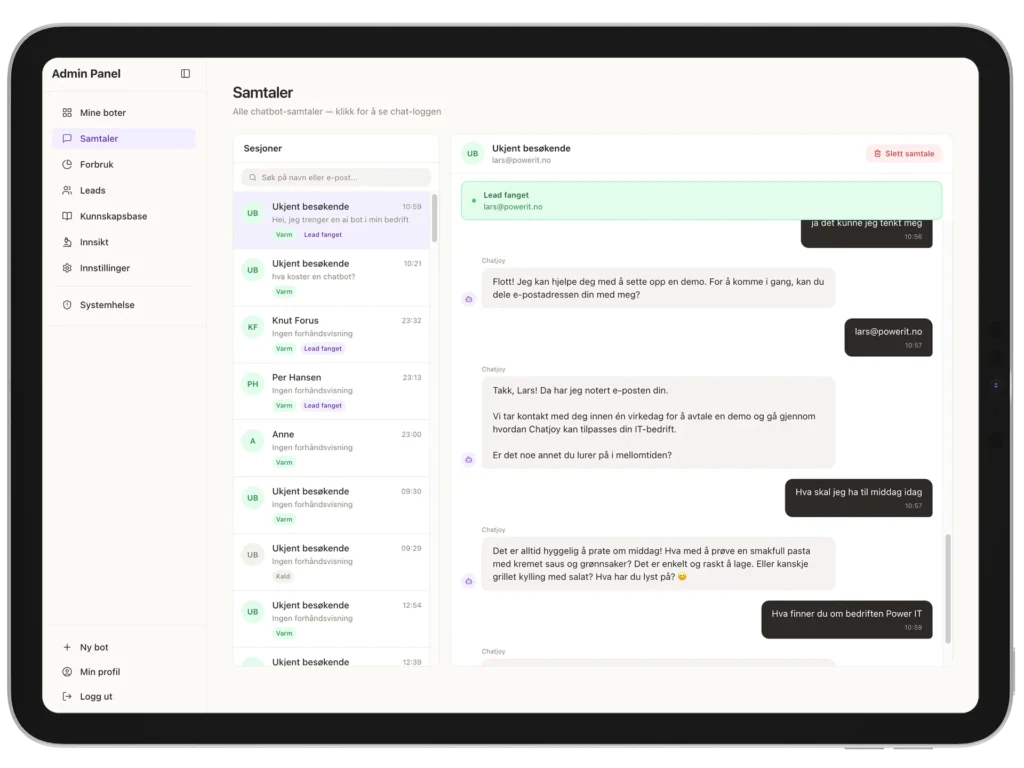Click the Innstillinger gear icon
The image size is (1024, 768).
coord(67,268)
